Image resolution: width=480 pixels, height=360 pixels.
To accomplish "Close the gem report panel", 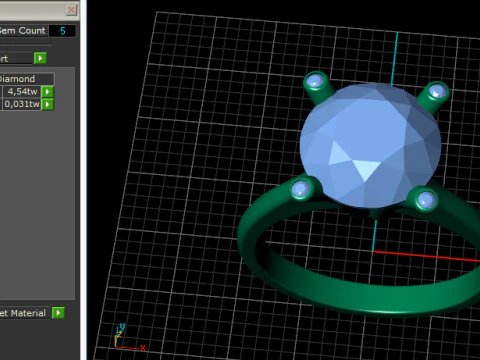I will [x=71, y=10].
